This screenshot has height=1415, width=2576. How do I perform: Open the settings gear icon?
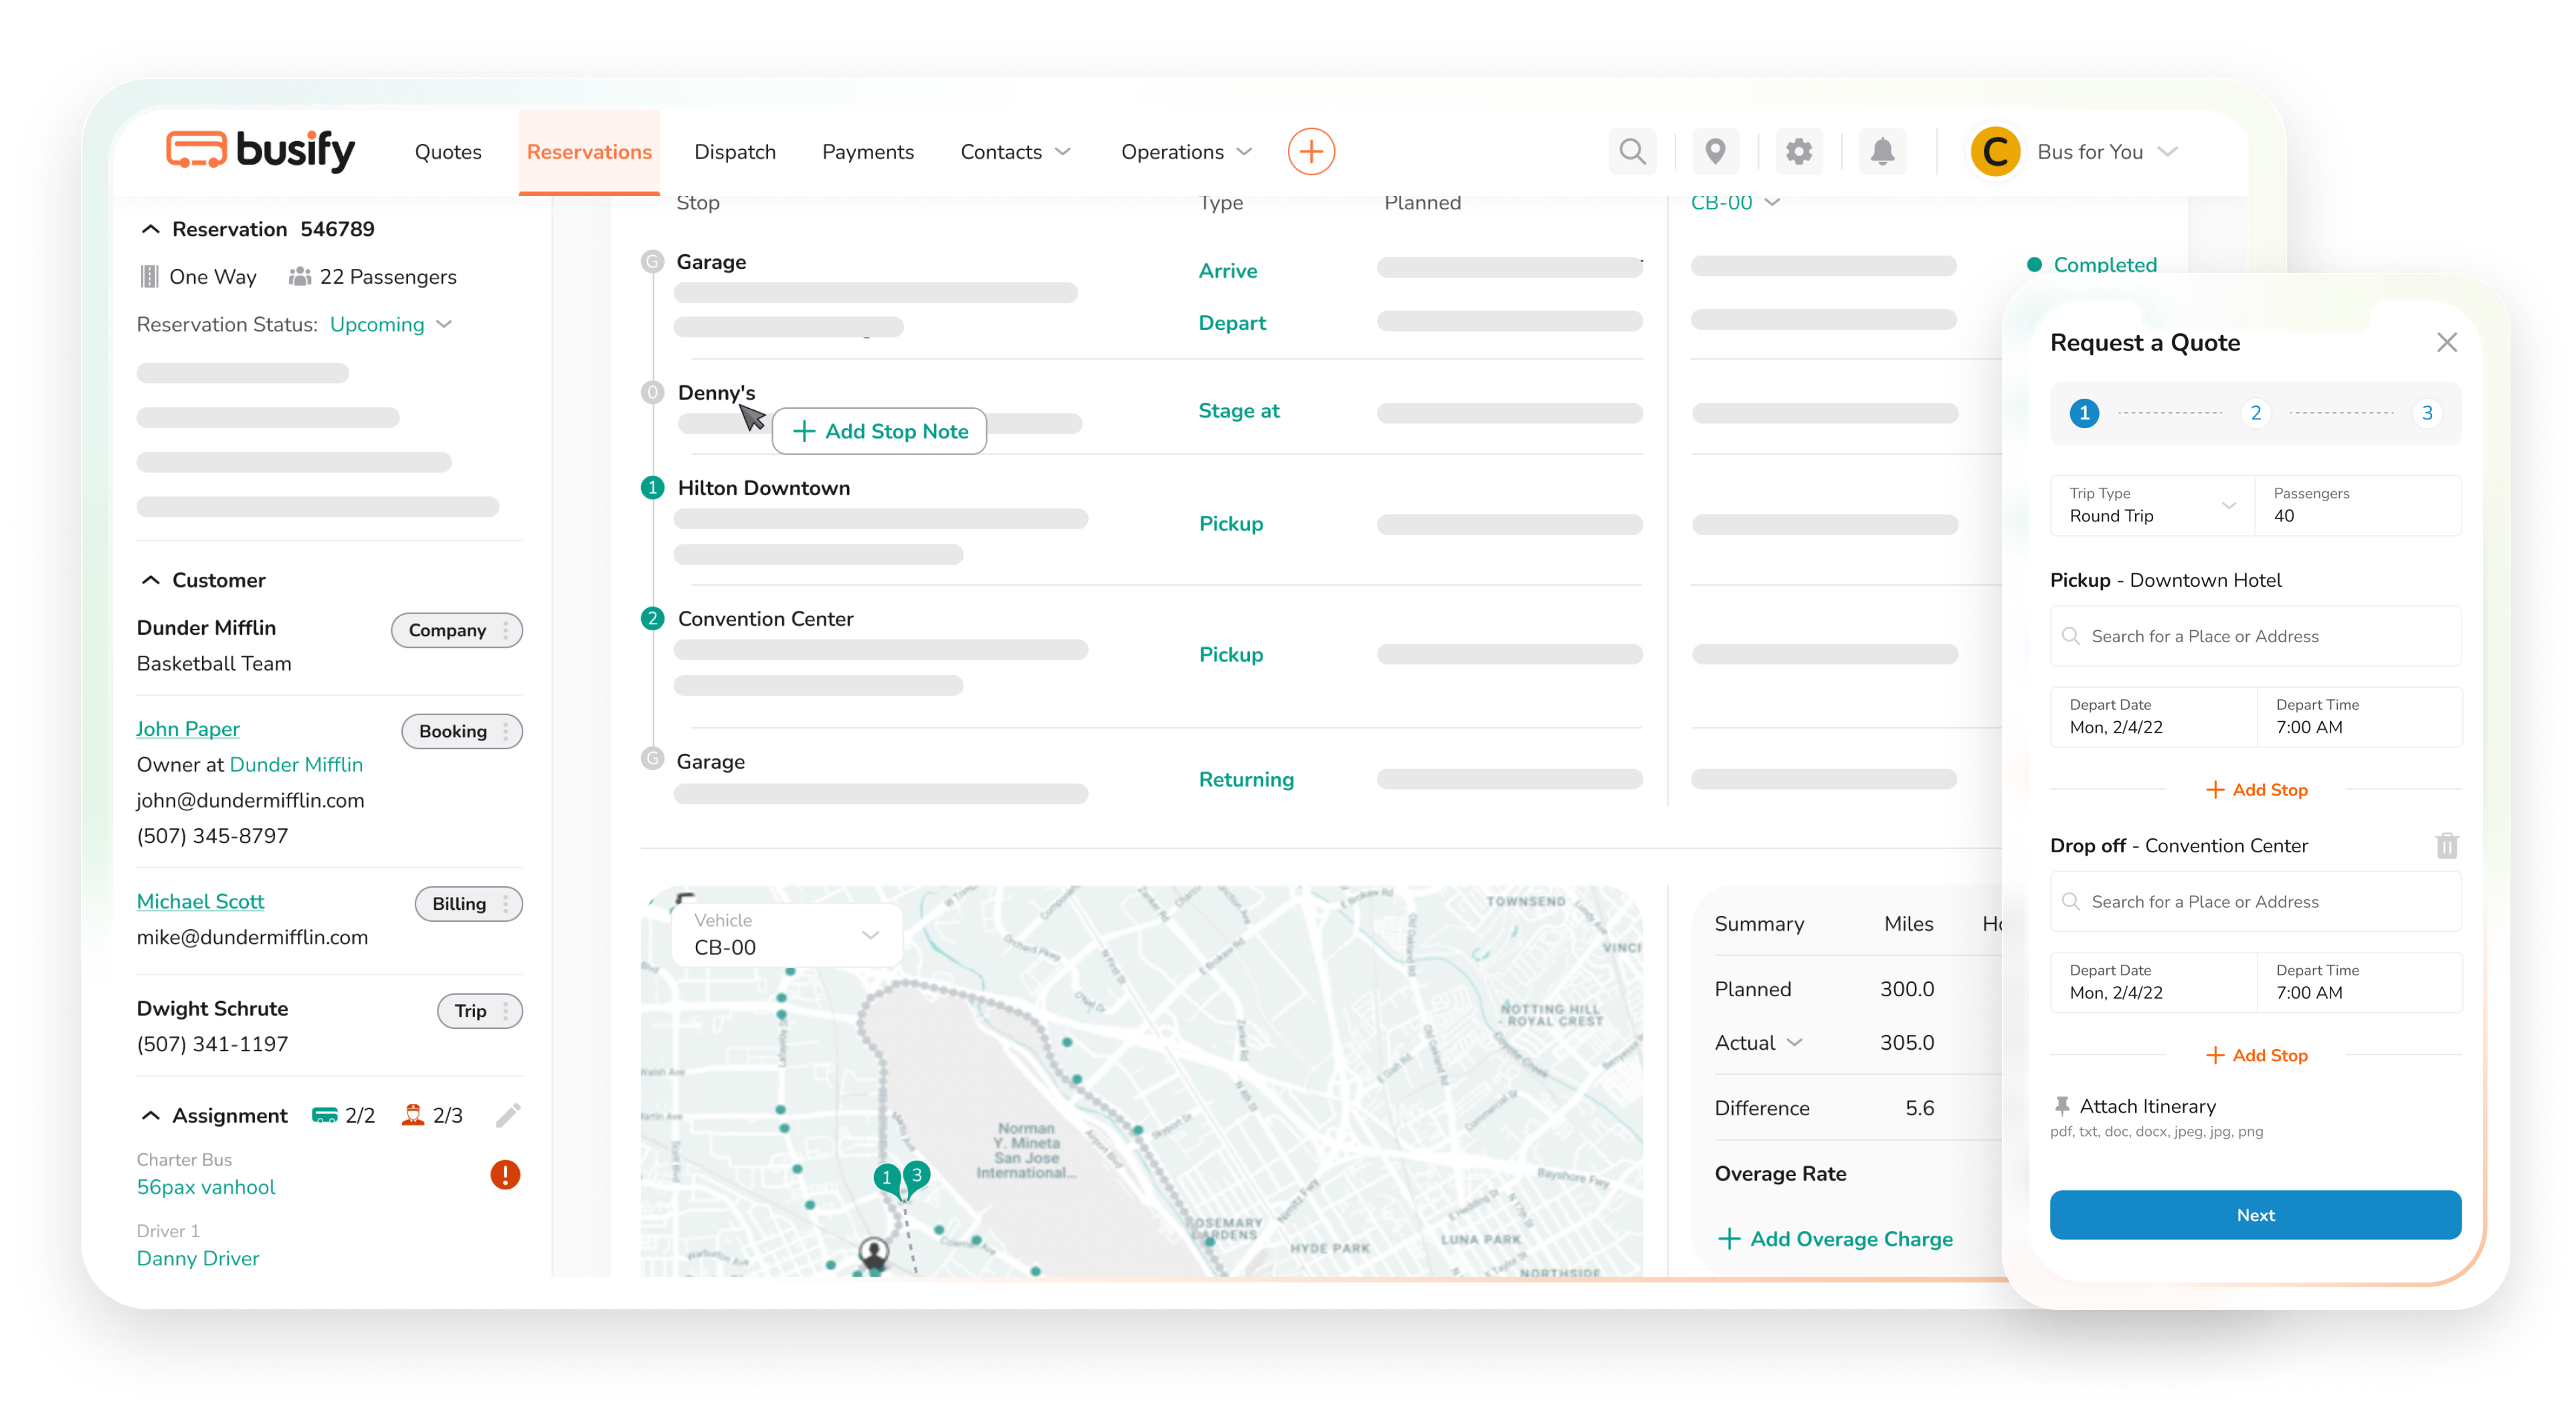(x=1799, y=151)
